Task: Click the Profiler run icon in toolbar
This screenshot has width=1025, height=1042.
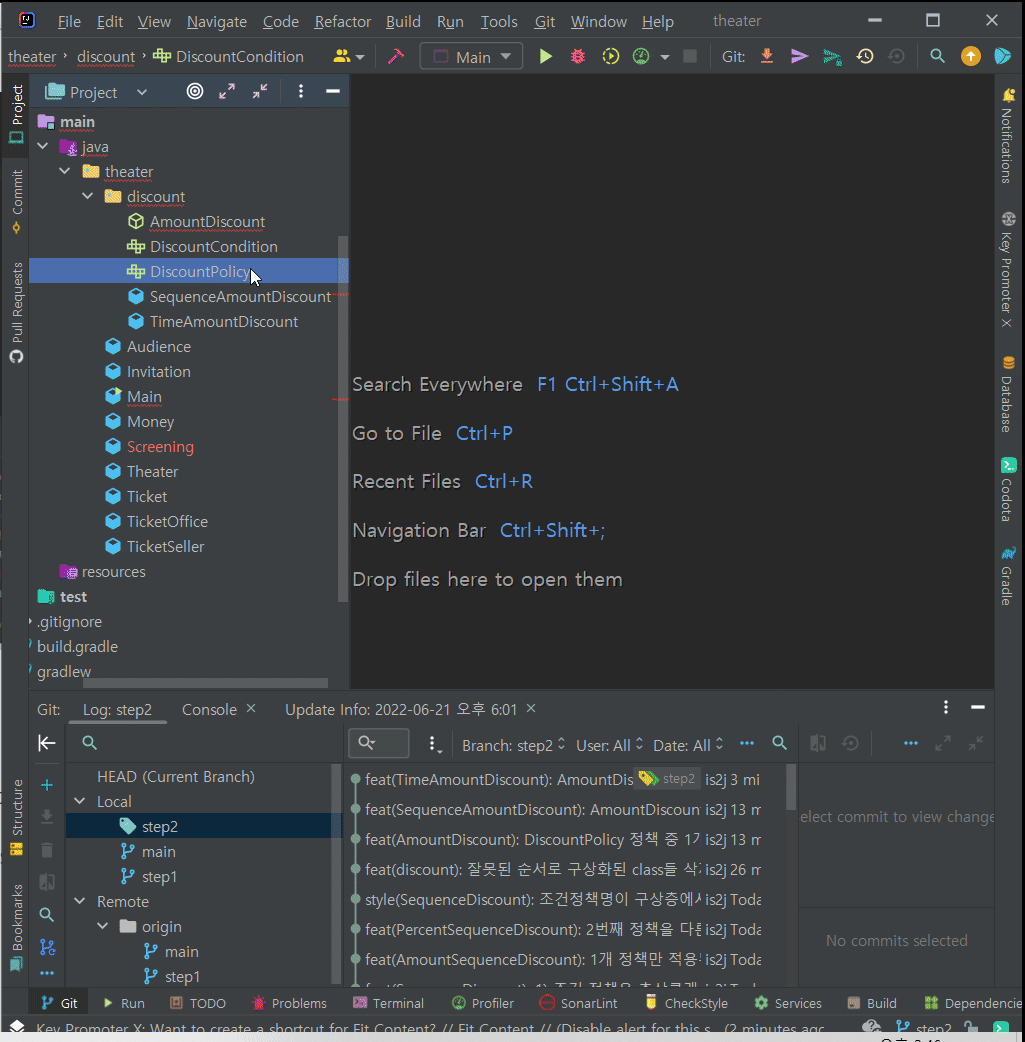Action: 641,56
